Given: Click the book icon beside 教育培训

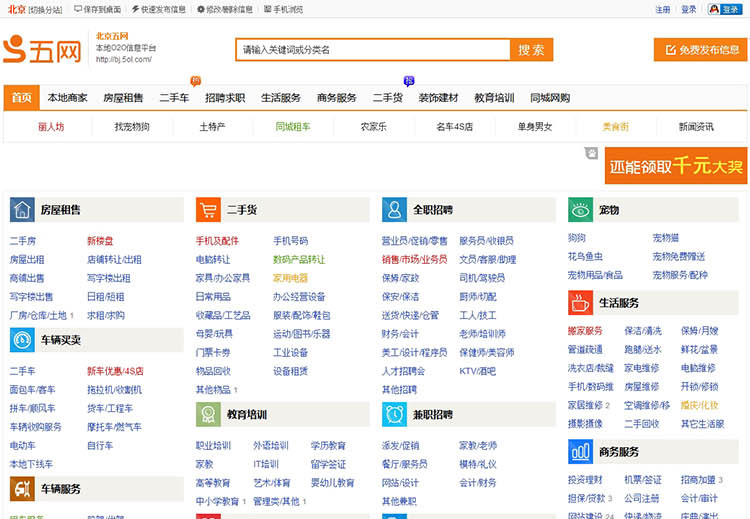Looking at the screenshot, I should tap(209, 414).
